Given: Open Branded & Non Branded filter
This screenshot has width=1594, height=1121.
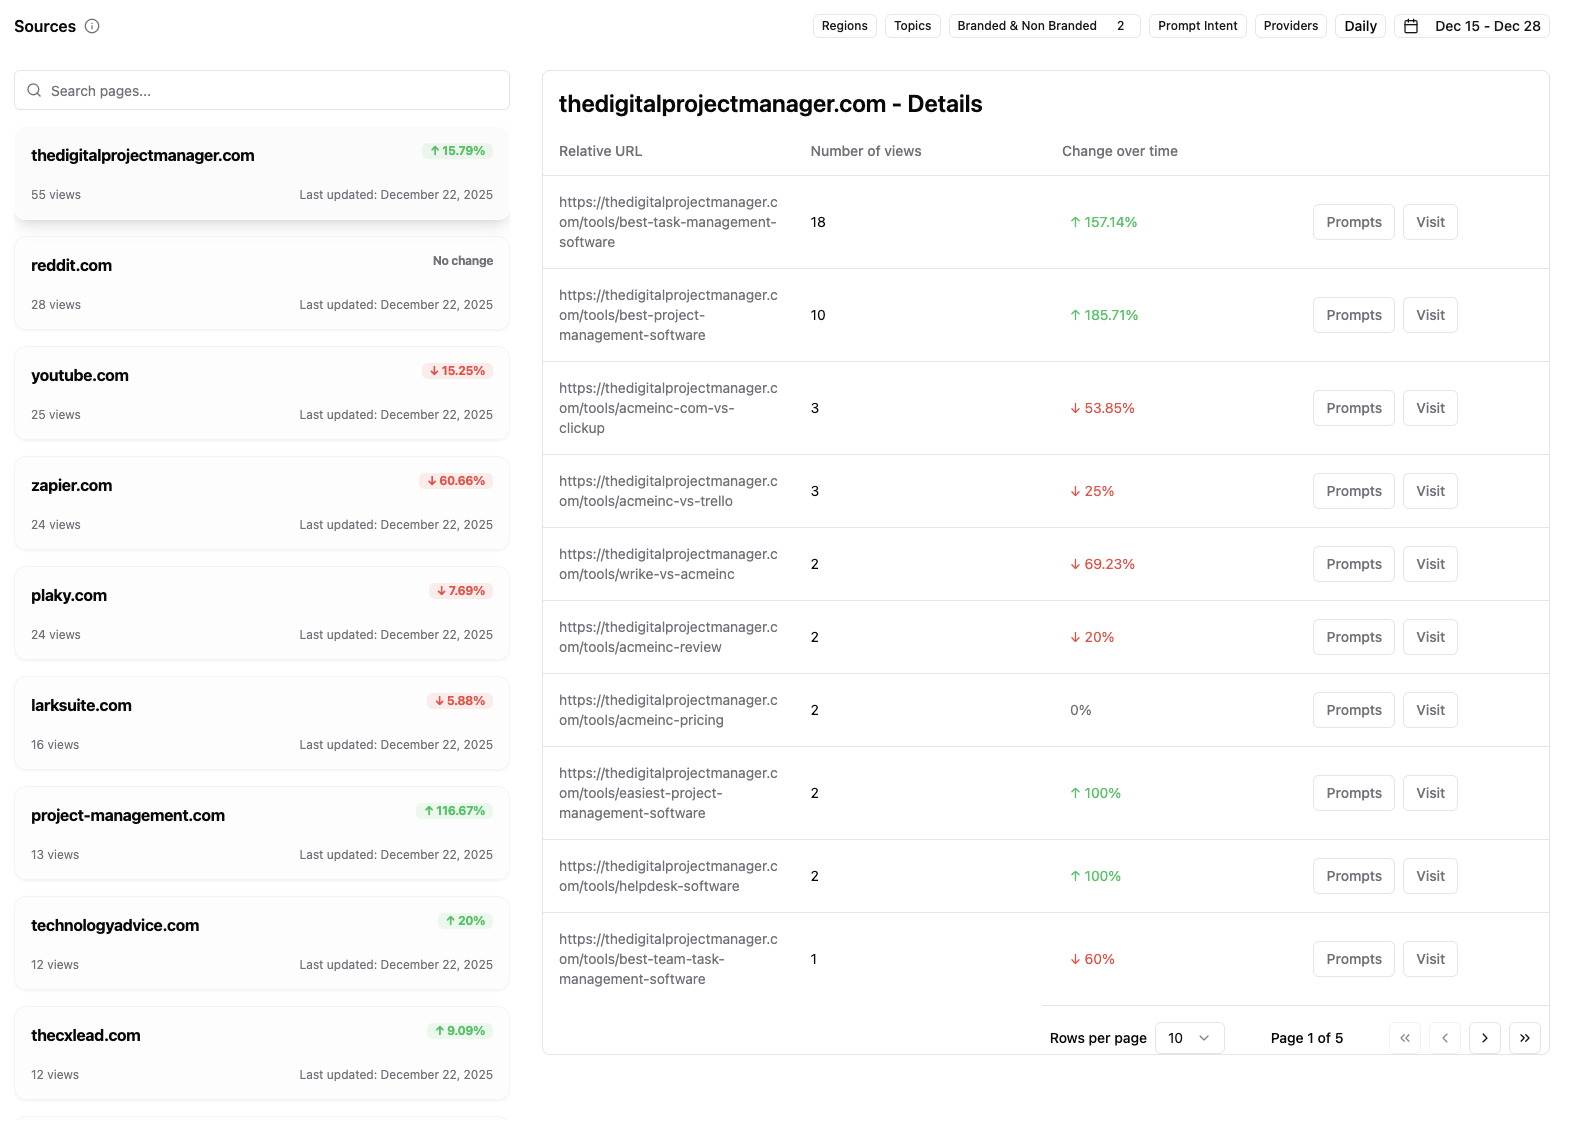Looking at the screenshot, I should tap(1043, 26).
